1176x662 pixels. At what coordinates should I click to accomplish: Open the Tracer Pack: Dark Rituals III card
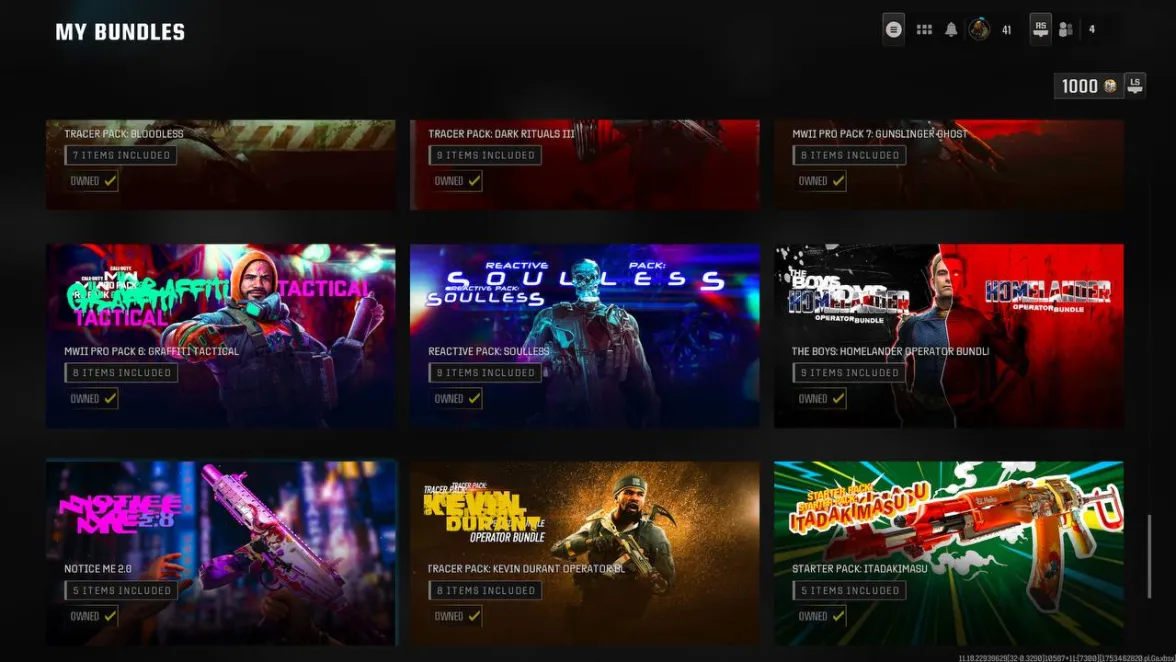pyautogui.click(x=584, y=164)
